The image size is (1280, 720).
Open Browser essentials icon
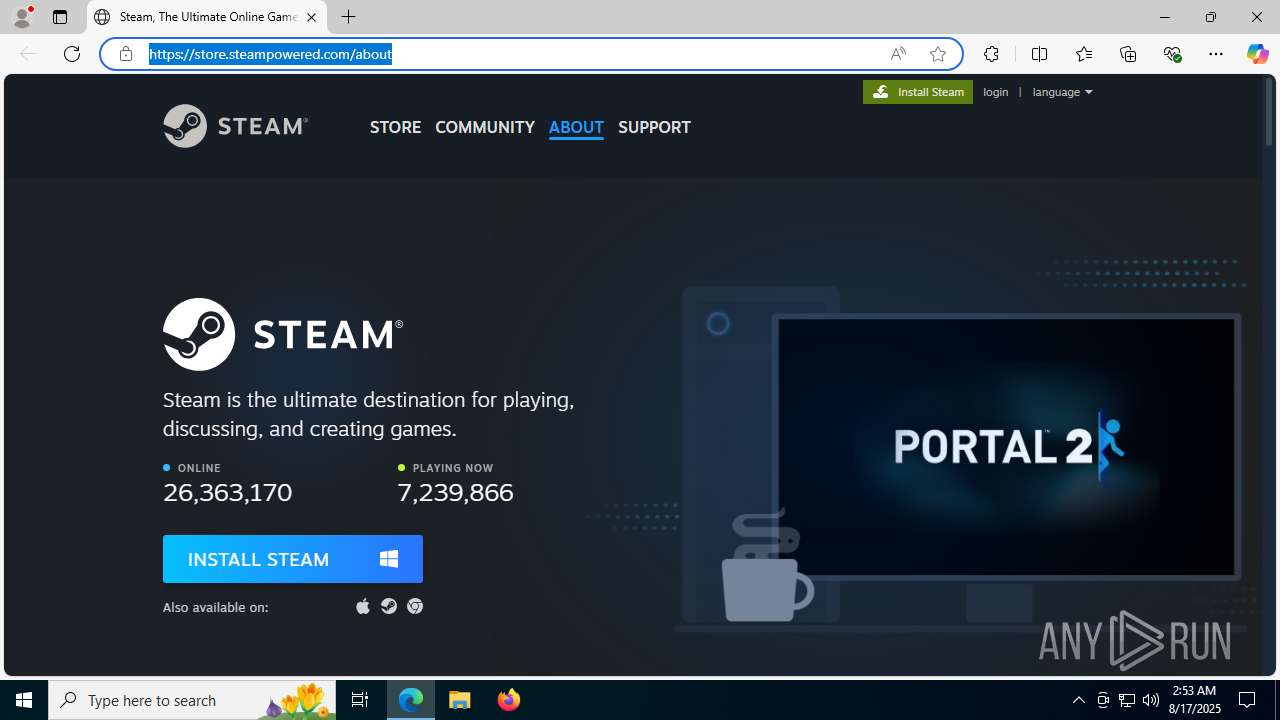pos(1172,54)
